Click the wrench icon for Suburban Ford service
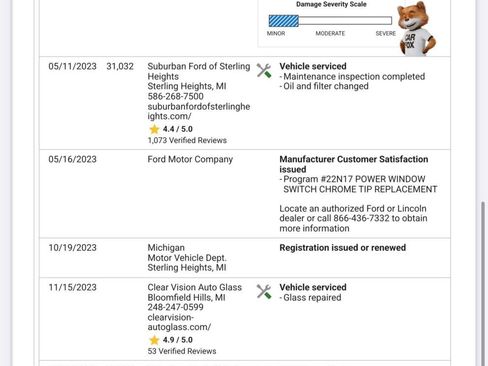Screen dimensions: 488x366 [264, 71]
